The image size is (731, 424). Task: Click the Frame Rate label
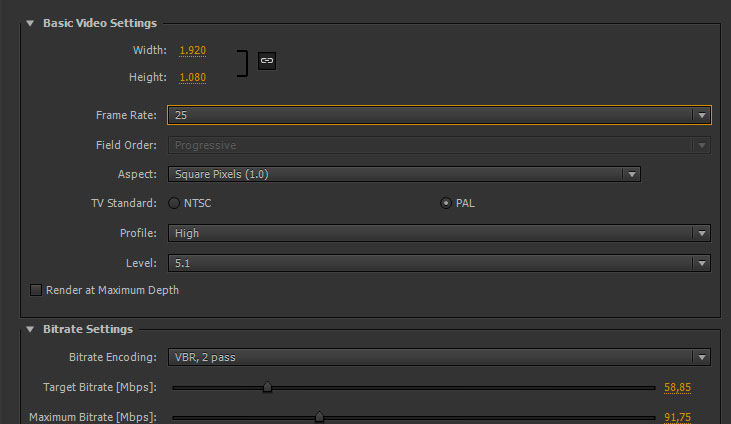[126, 115]
